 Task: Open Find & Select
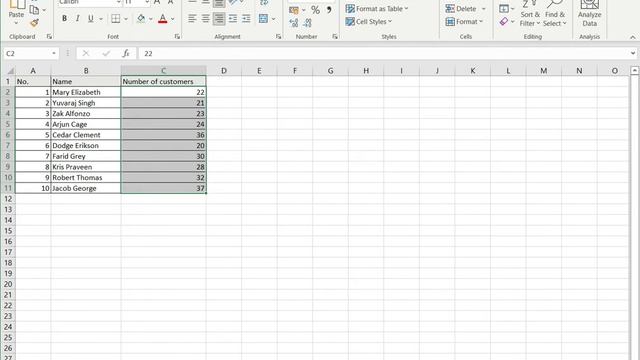(555, 13)
